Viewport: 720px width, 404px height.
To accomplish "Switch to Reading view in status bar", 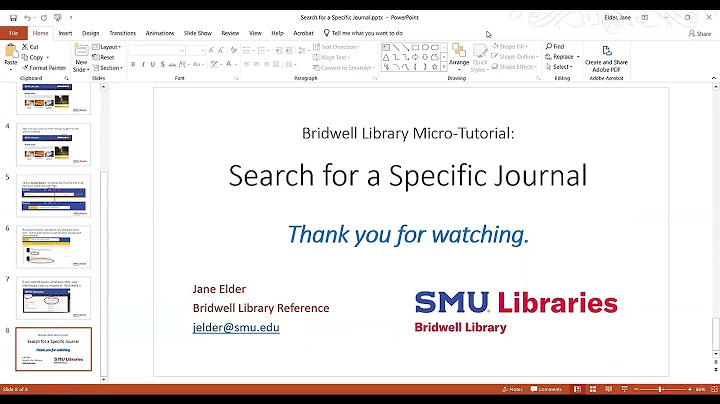I will (608, 389).
